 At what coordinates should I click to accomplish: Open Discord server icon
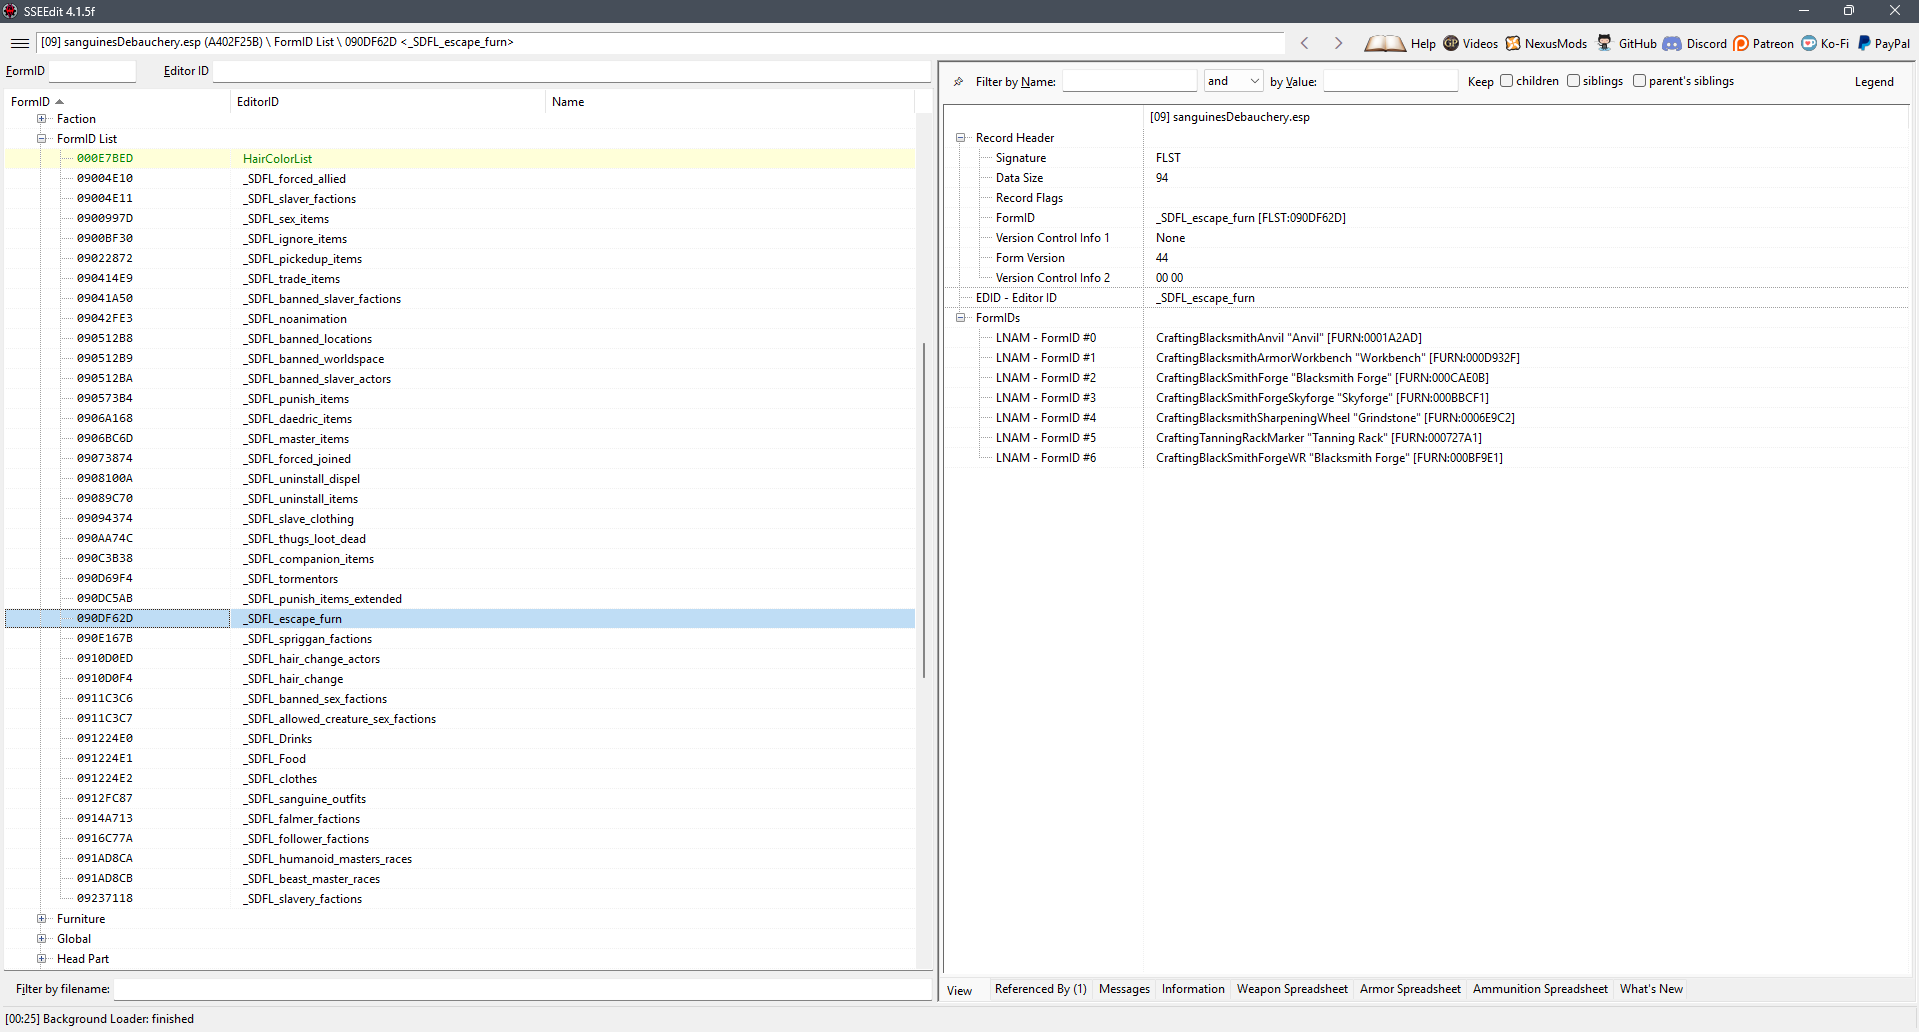pos(1672,43)
